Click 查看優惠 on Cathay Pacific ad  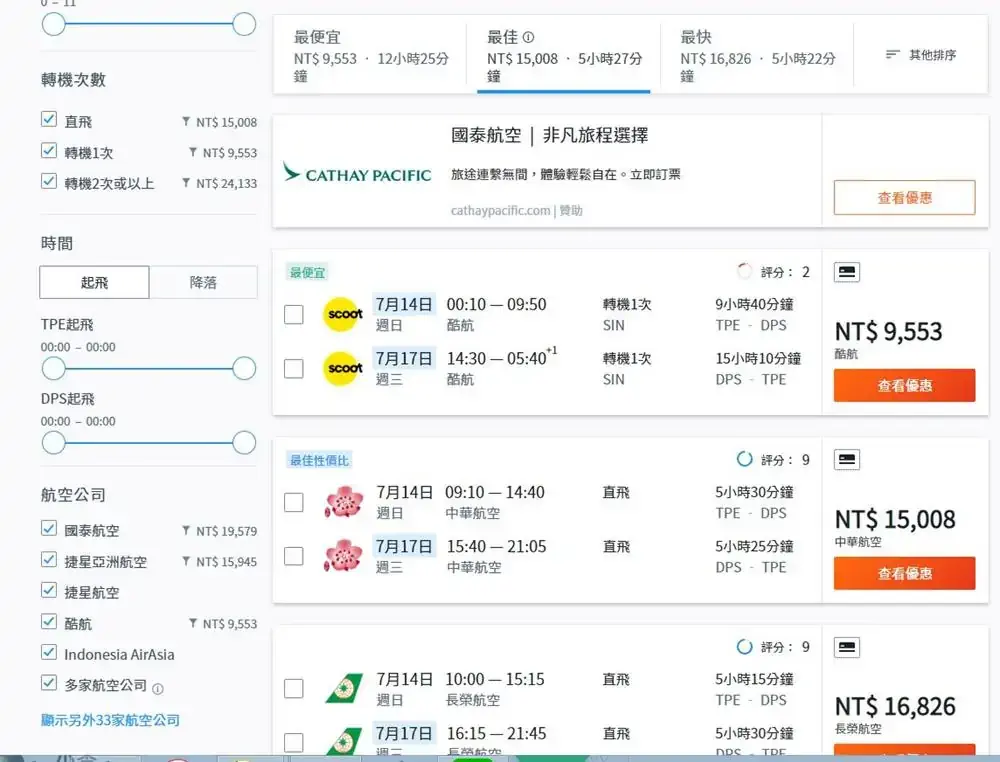click(904, 198)
